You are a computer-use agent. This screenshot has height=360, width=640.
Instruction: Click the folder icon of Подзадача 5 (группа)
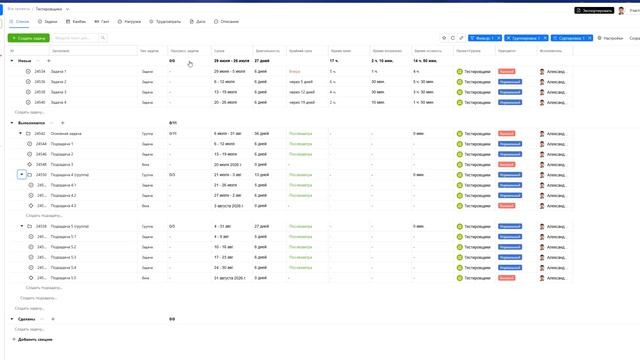29,226
